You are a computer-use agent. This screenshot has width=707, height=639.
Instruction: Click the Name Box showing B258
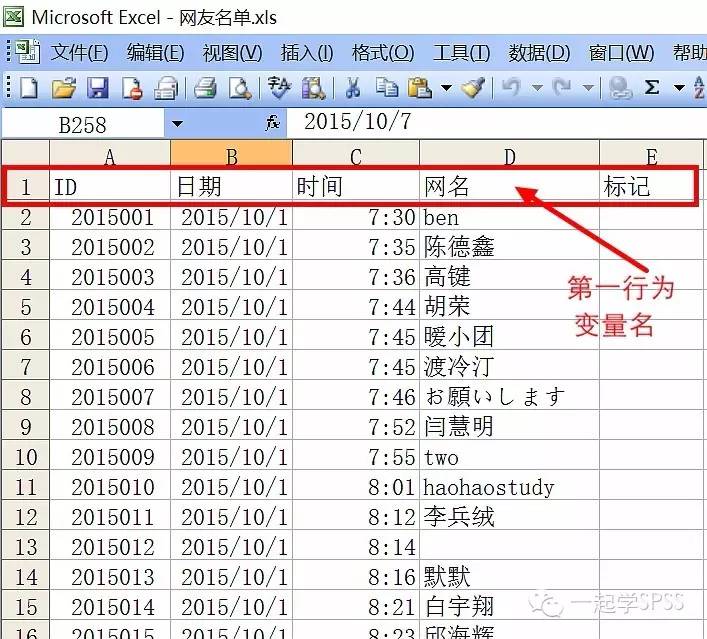83,124
